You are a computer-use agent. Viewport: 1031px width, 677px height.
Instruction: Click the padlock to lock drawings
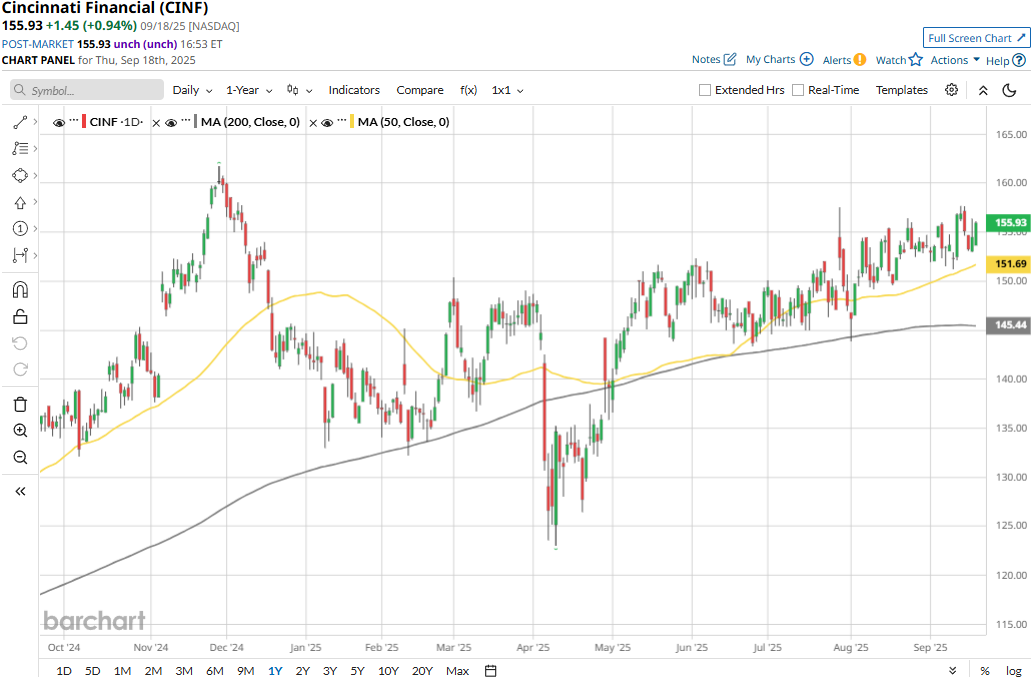pos(20,317)
